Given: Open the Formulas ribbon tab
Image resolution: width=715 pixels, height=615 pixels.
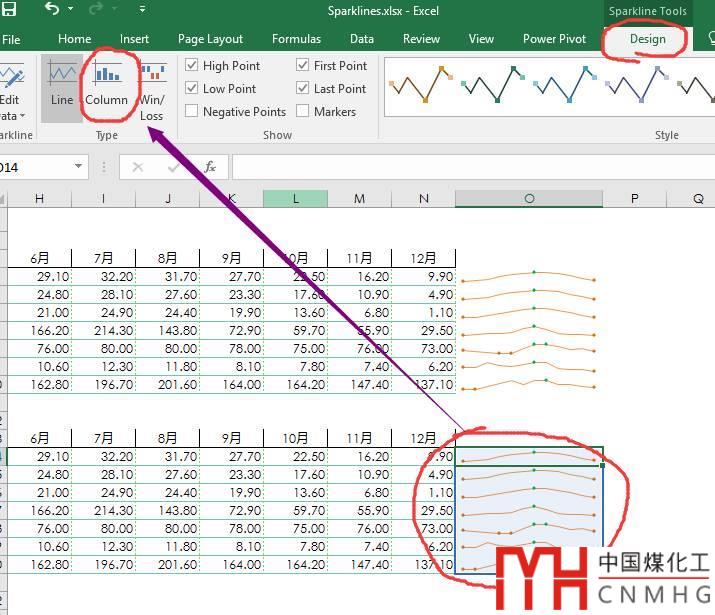Looking at the screenshot, I should click(x=296, y=39).
